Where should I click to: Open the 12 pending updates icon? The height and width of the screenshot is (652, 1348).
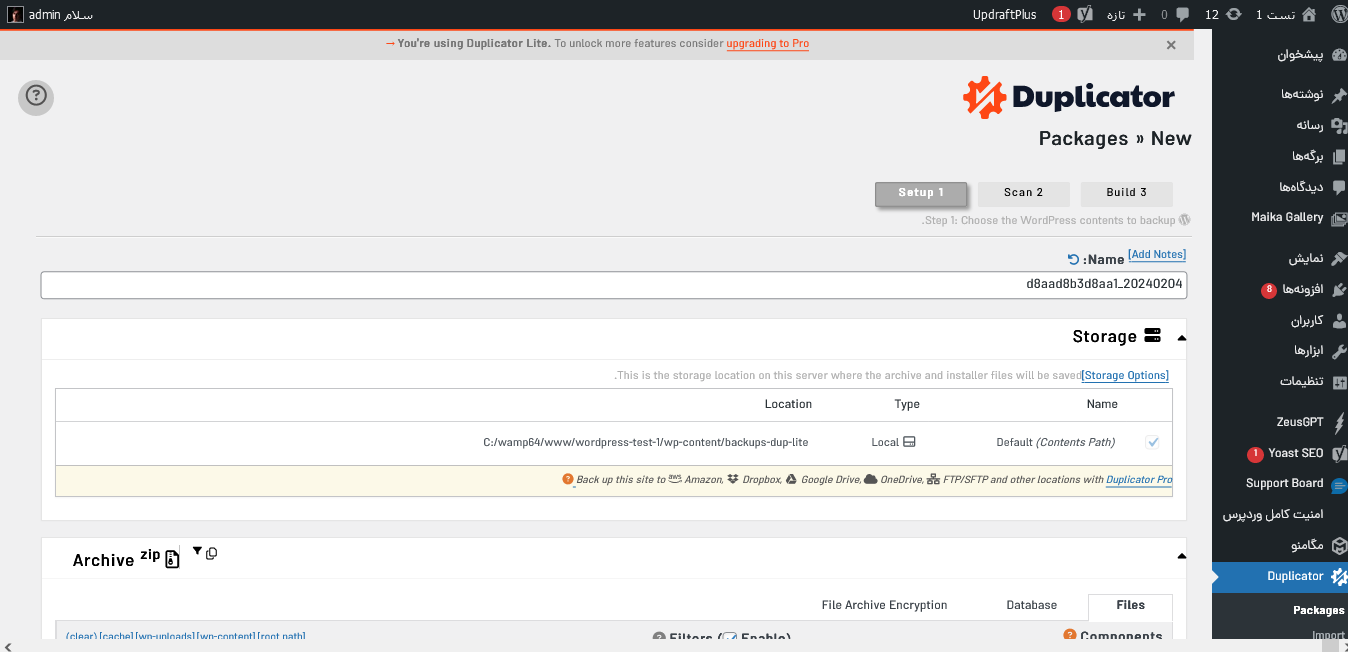1222,14
